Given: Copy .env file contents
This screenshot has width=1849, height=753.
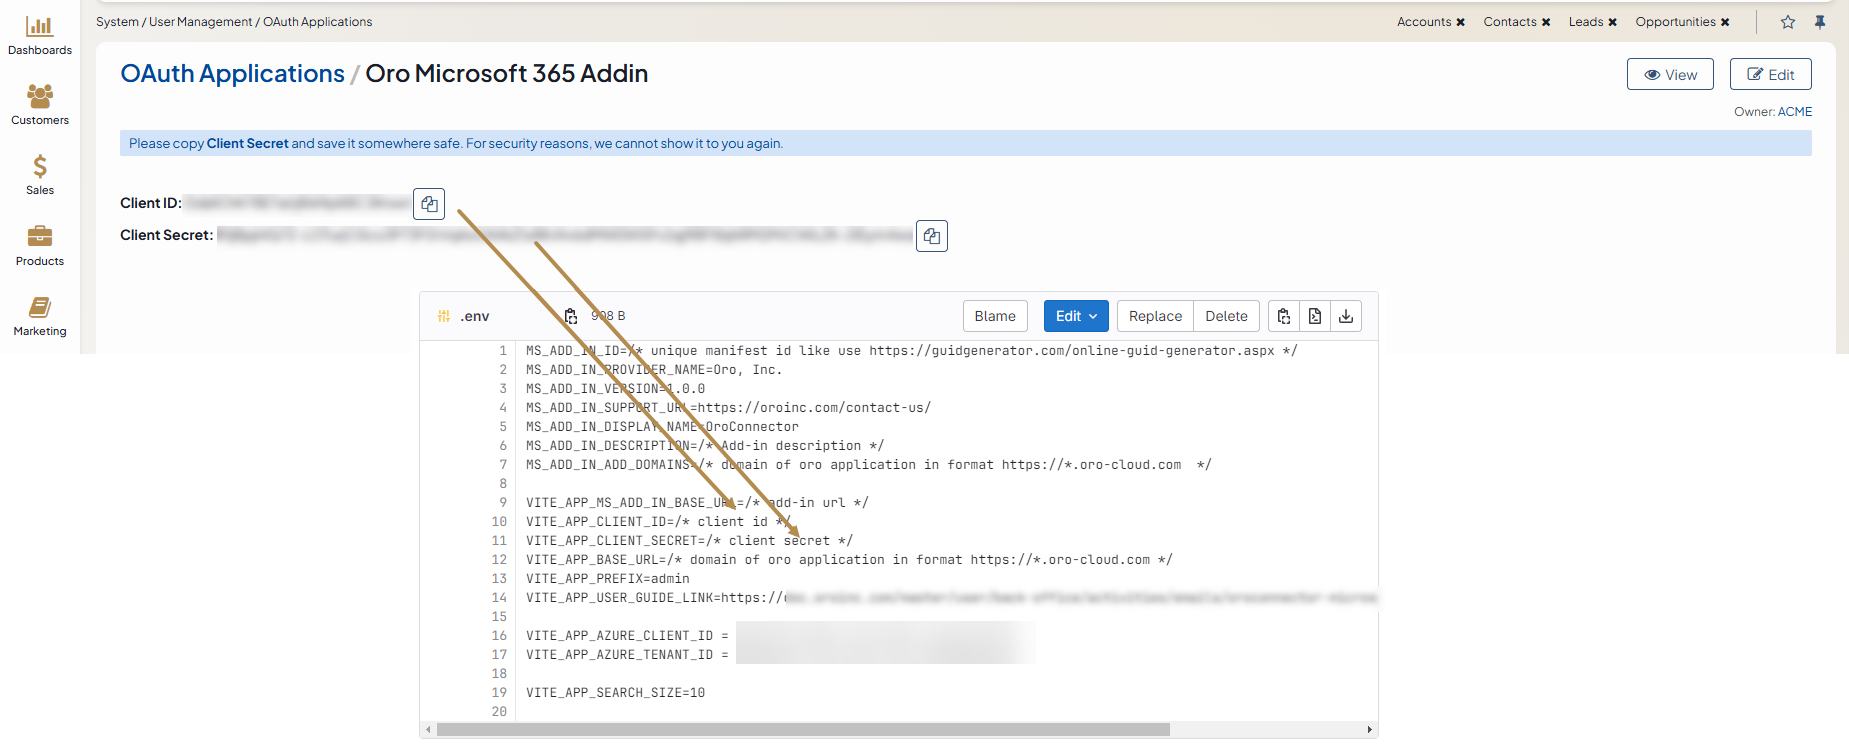Looking at the screenshot, I should pos(1284,316).
